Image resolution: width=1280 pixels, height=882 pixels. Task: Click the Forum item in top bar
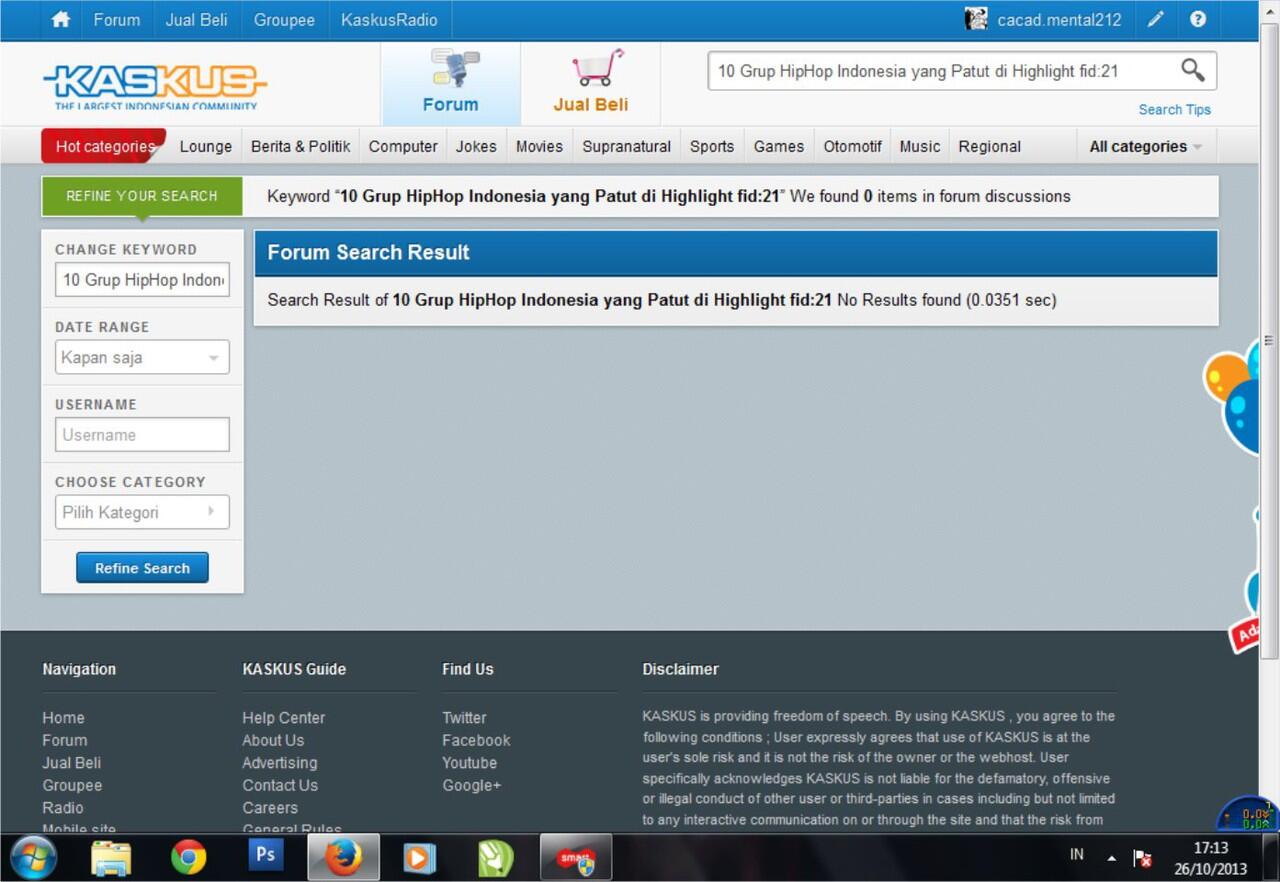tap(117, 19)
